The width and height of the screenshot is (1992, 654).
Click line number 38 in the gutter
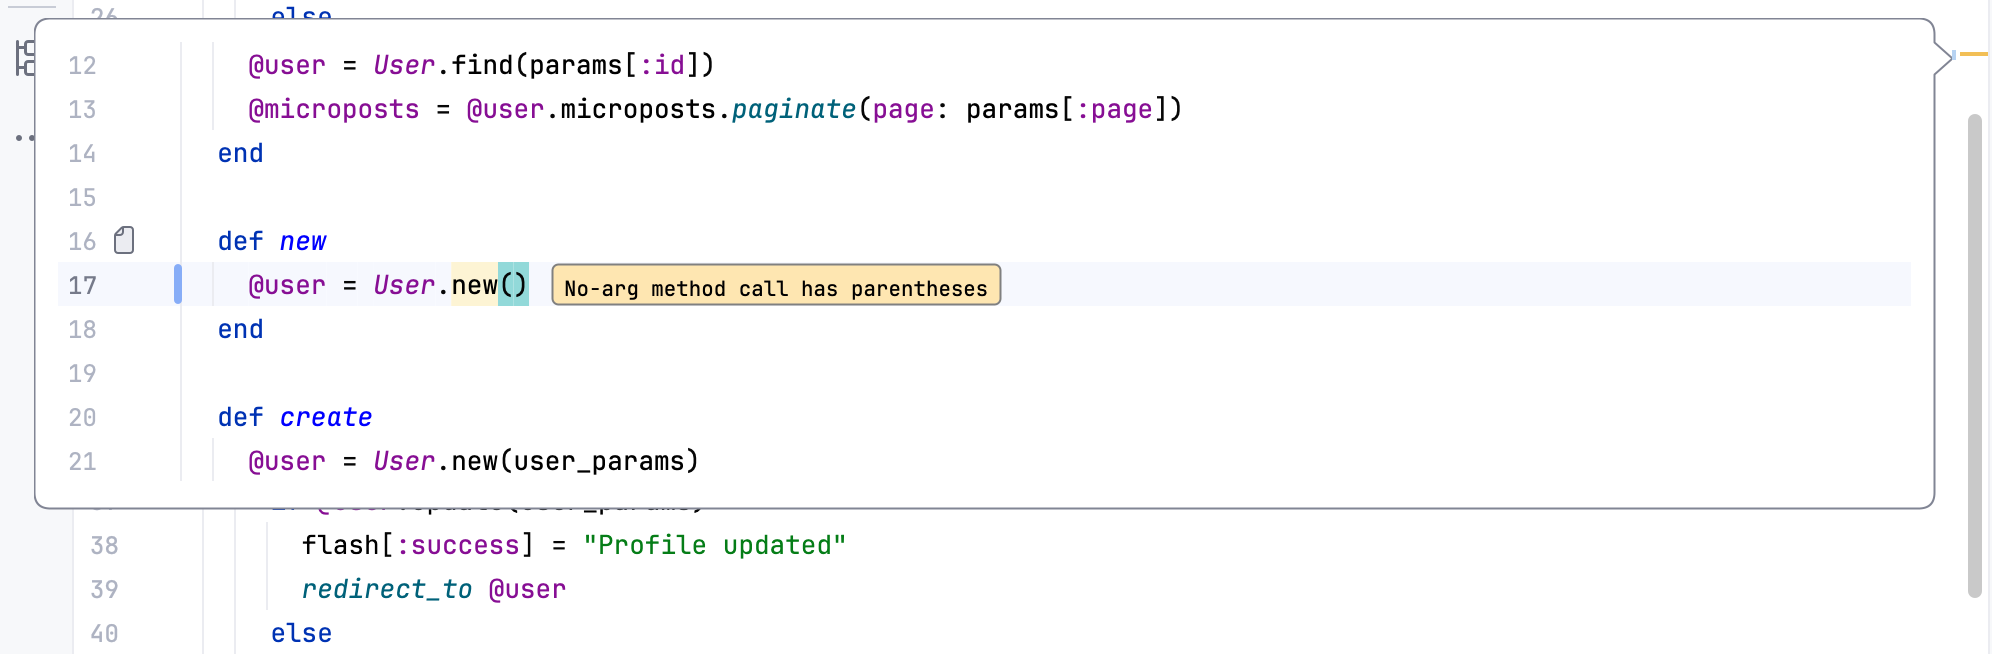[x=104, y=545]
